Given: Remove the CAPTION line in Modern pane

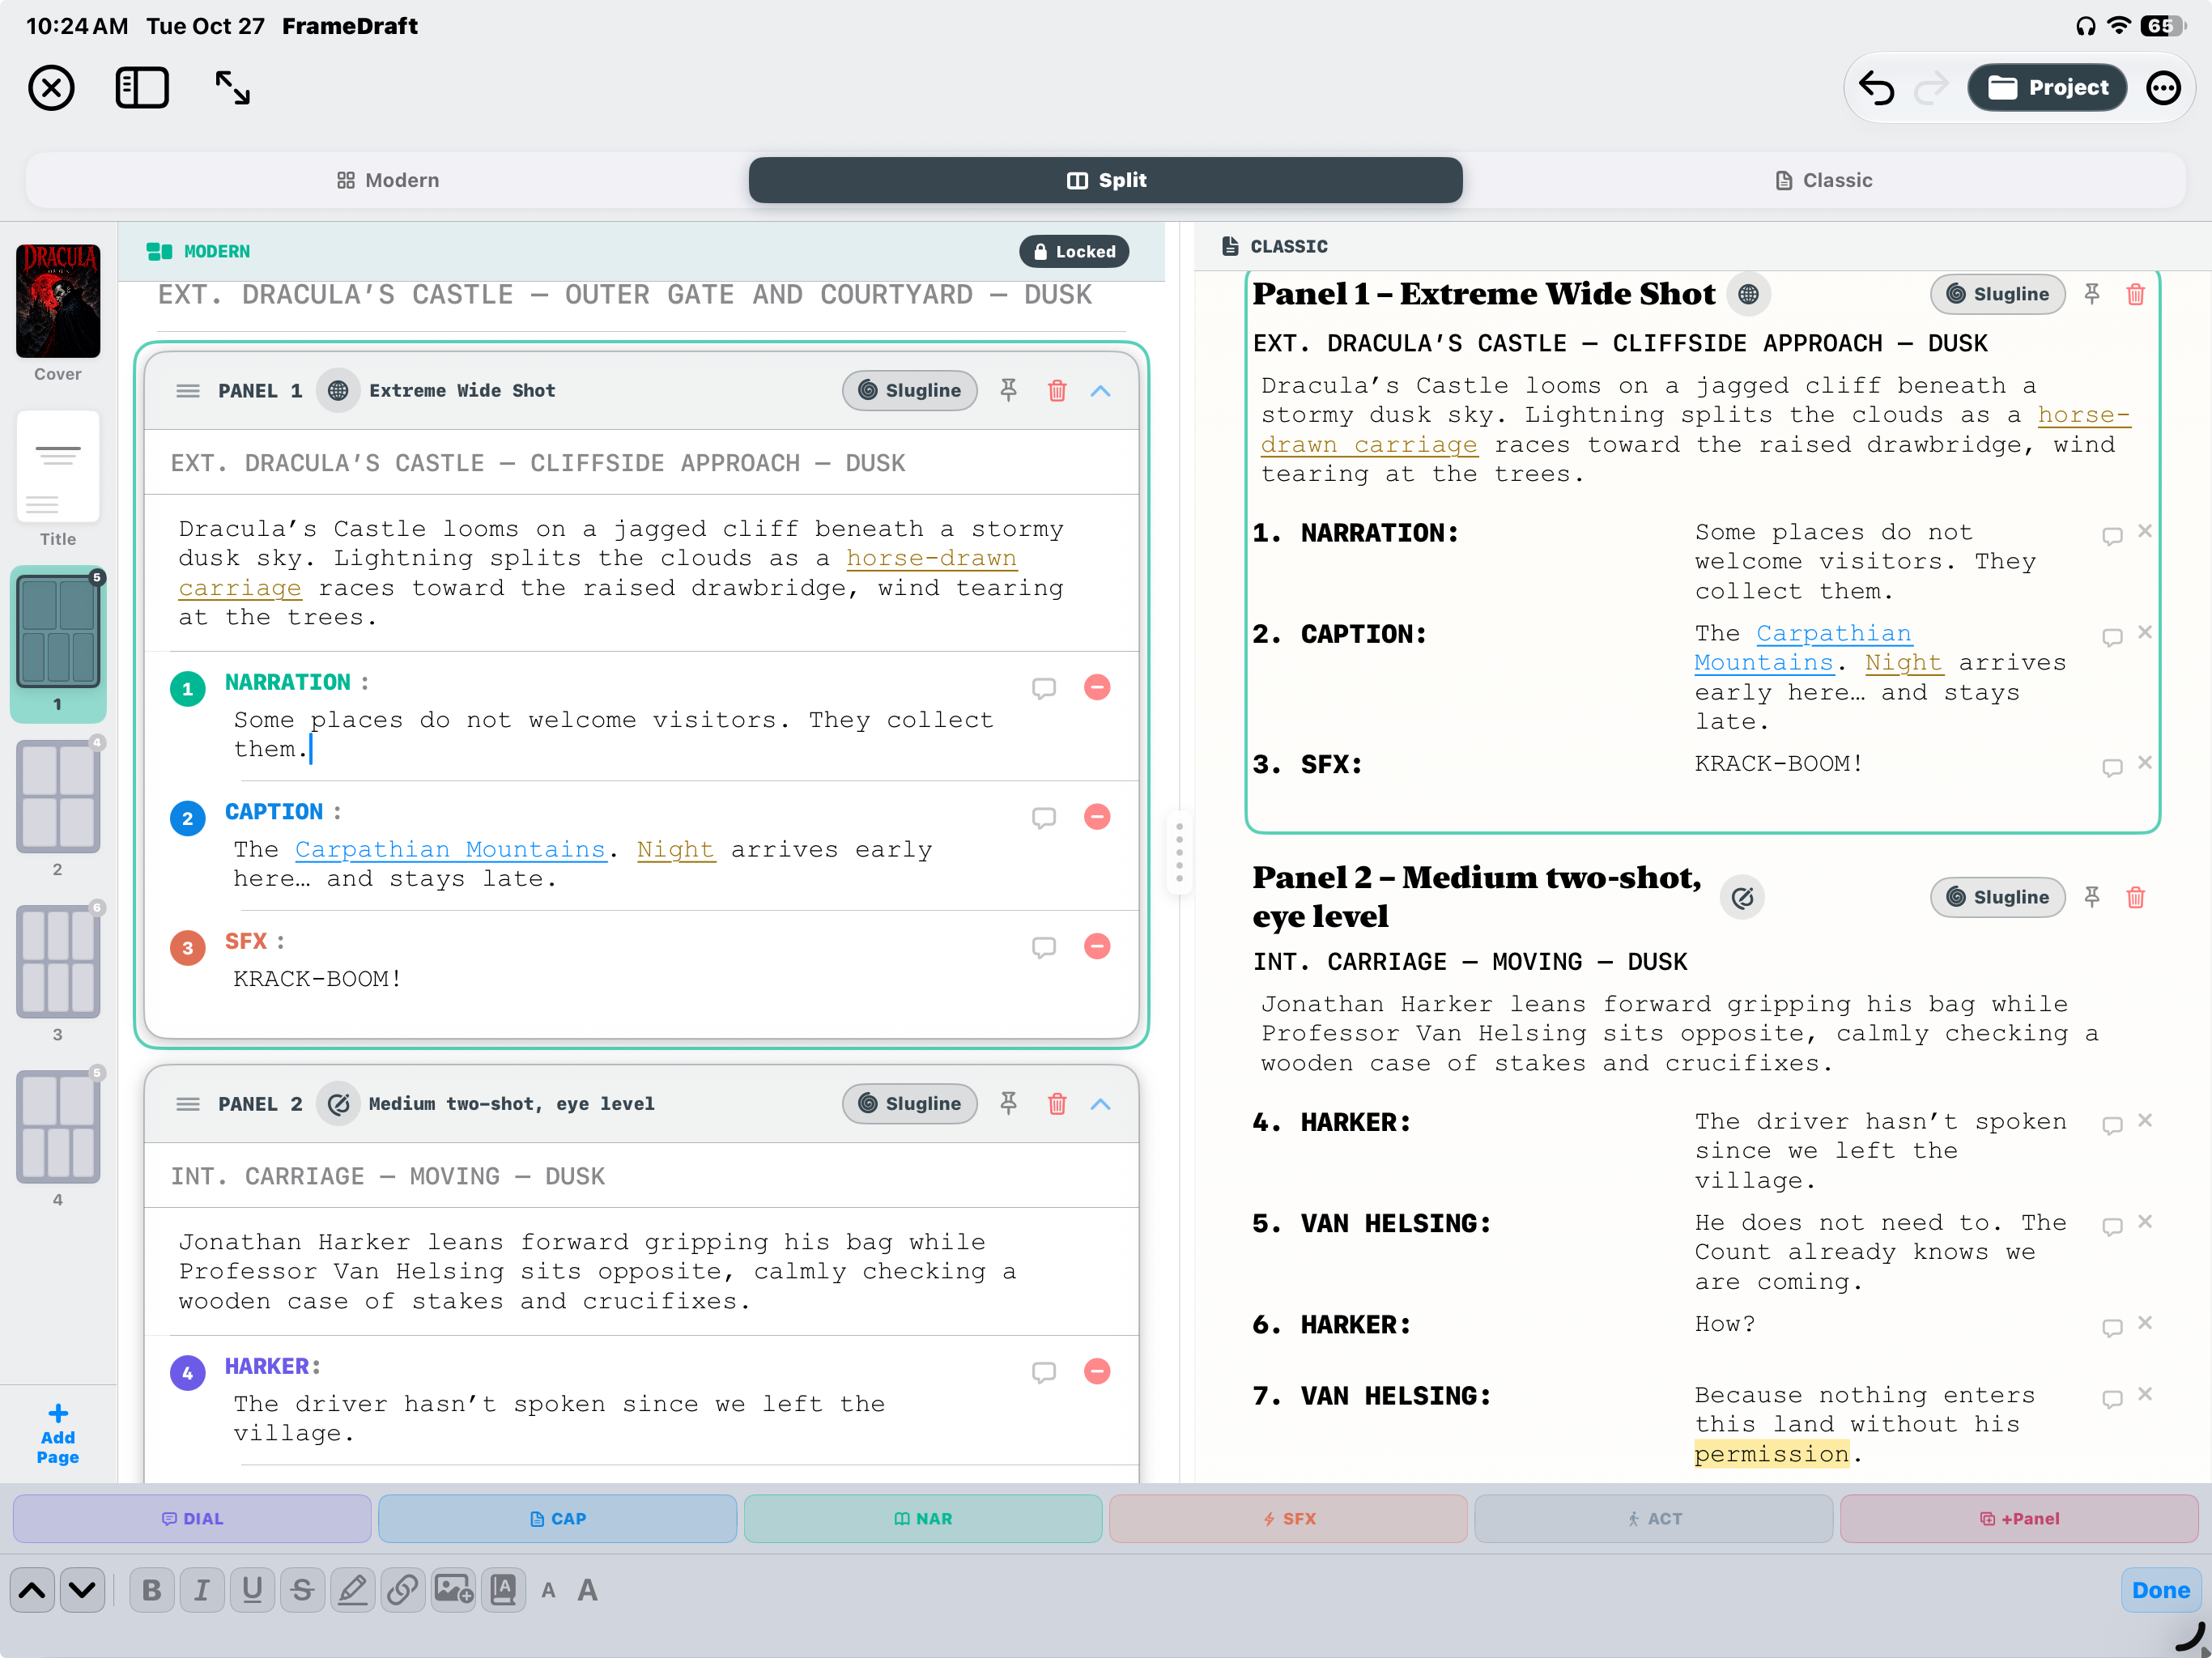Looking at the screenshot, I should click(x=1097, y=817).
